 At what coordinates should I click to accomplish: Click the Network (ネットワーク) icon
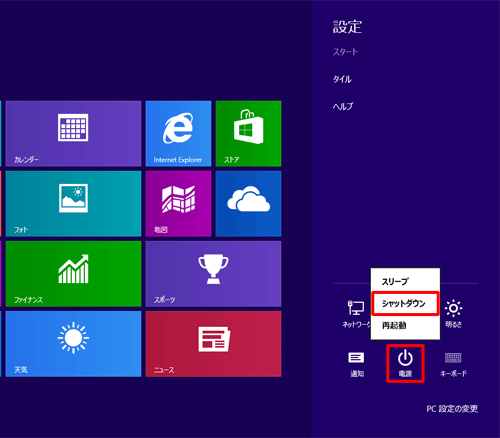click(356, 313)
